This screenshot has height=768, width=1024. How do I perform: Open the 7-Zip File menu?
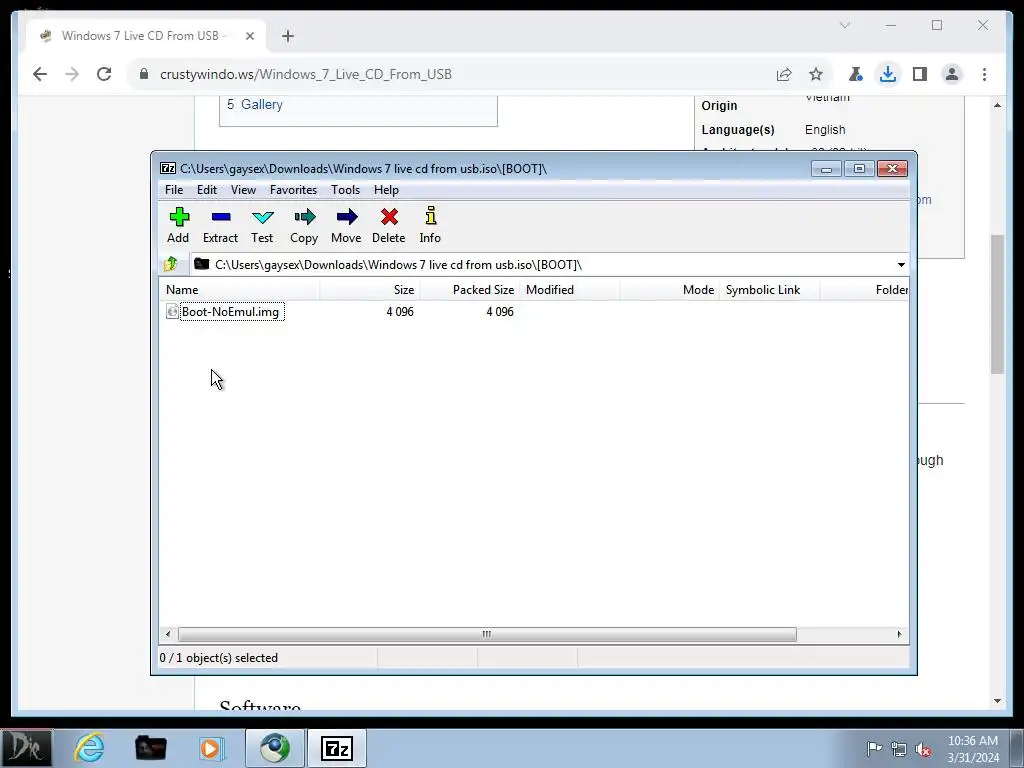click(x=174, y=189)
